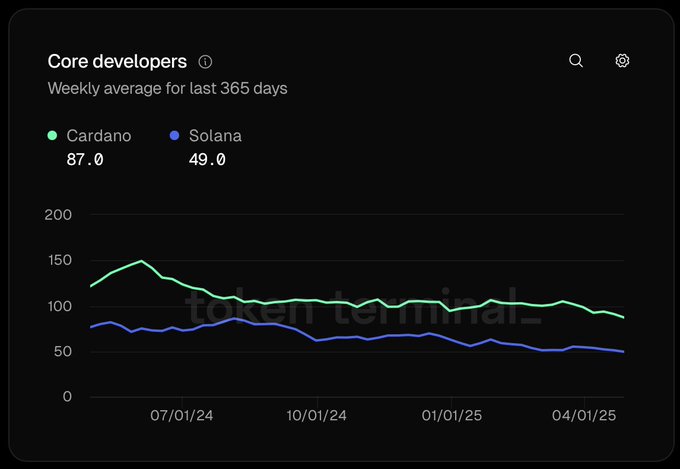This screenshot has height=469, width=680.
Task: Click the blue Solana legend dot
Action: click(174, 135)
